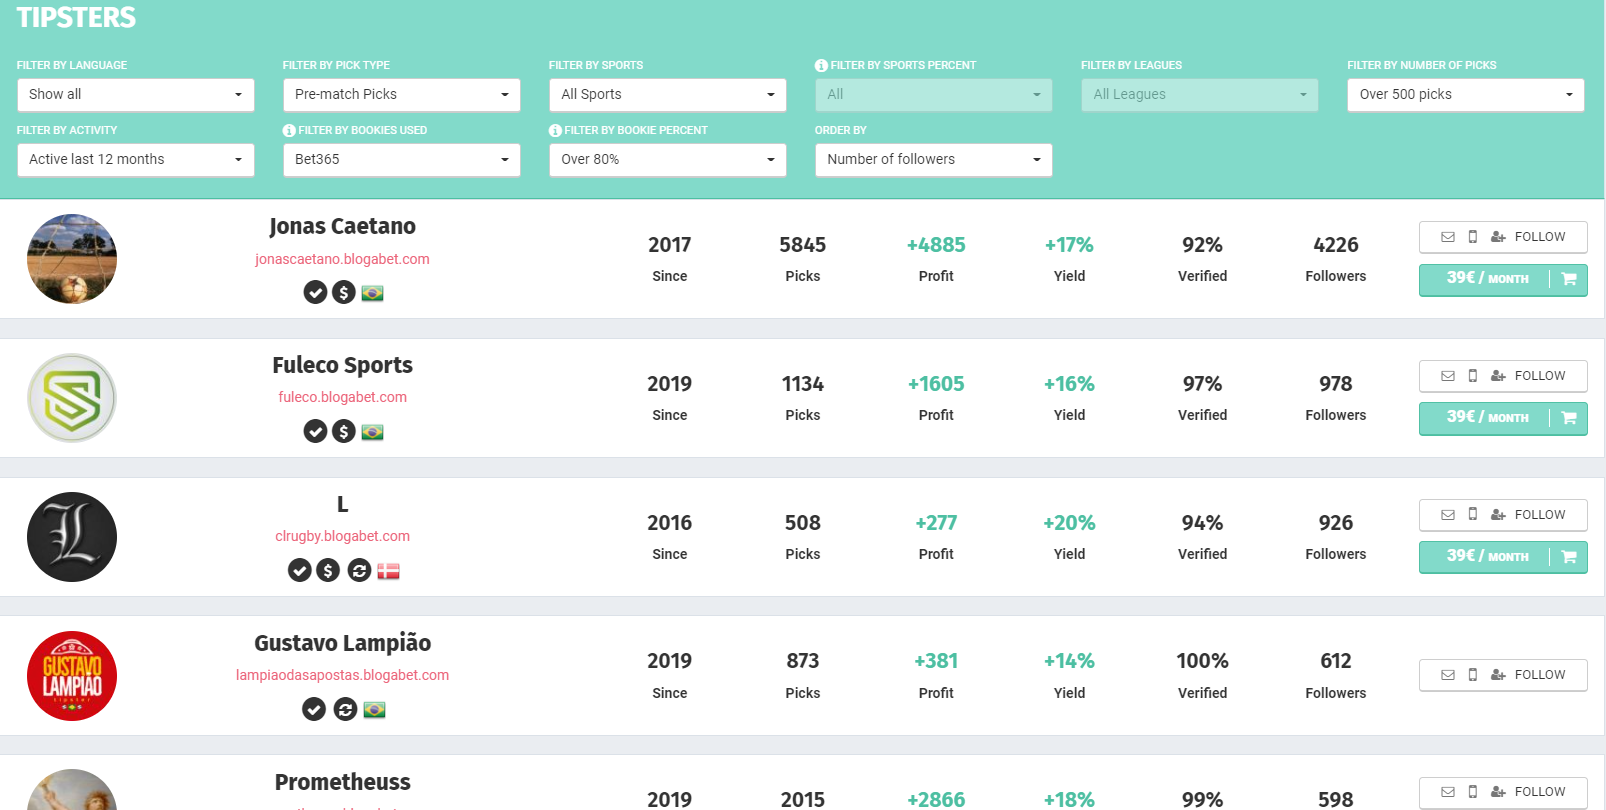Click envelope icon in Prometheuss' follow row
This screenshot has height=810, width=1606.
(1447, 792)
